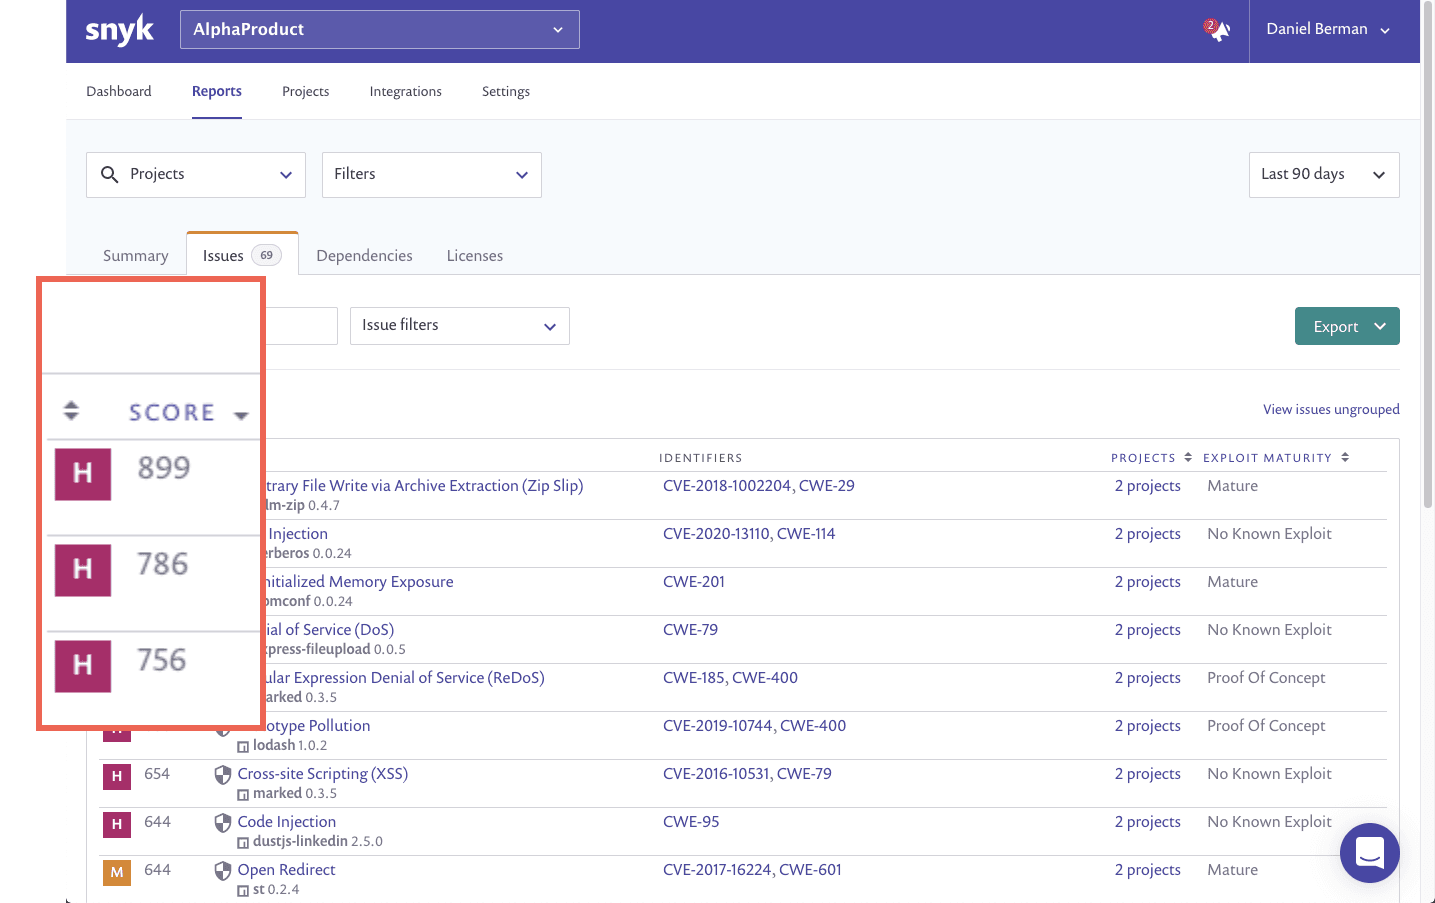The image size is (1435, 903).
Task: Sort by the Exploit Maturity column arrows
Action: [x=1345, y=457]
